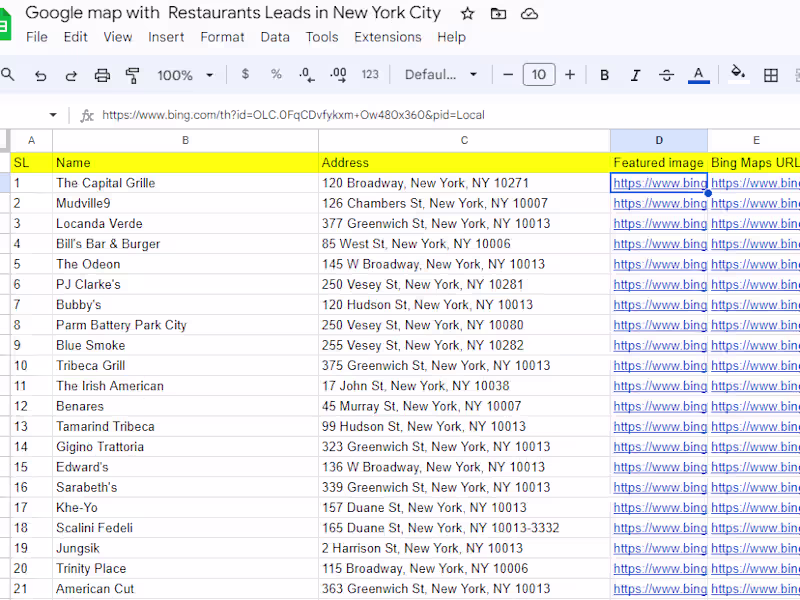Open Featured image link for Bubby's row
The width and height of the screenshot is (800, 600).
coord(660,305)
